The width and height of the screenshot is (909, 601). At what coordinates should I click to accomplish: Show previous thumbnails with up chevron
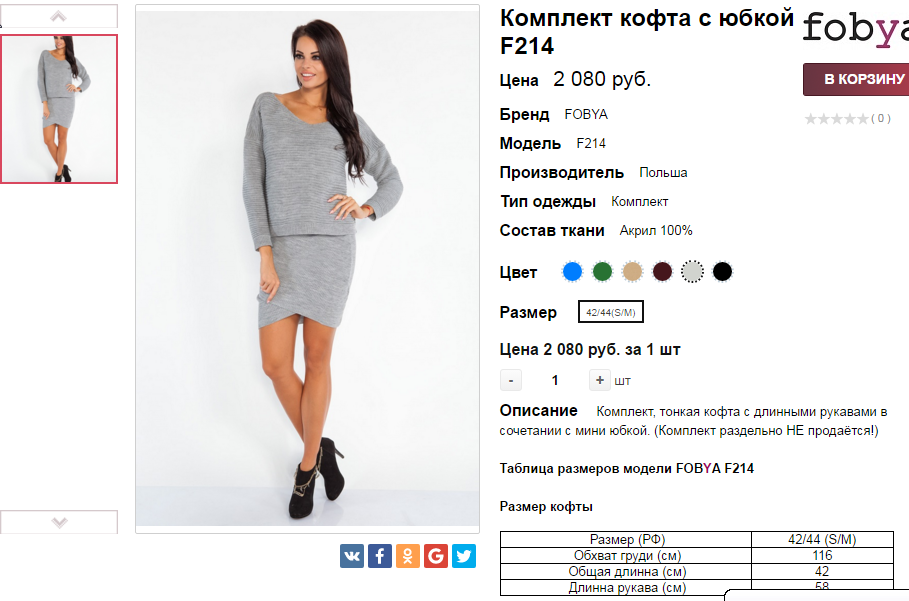(59, 16)
